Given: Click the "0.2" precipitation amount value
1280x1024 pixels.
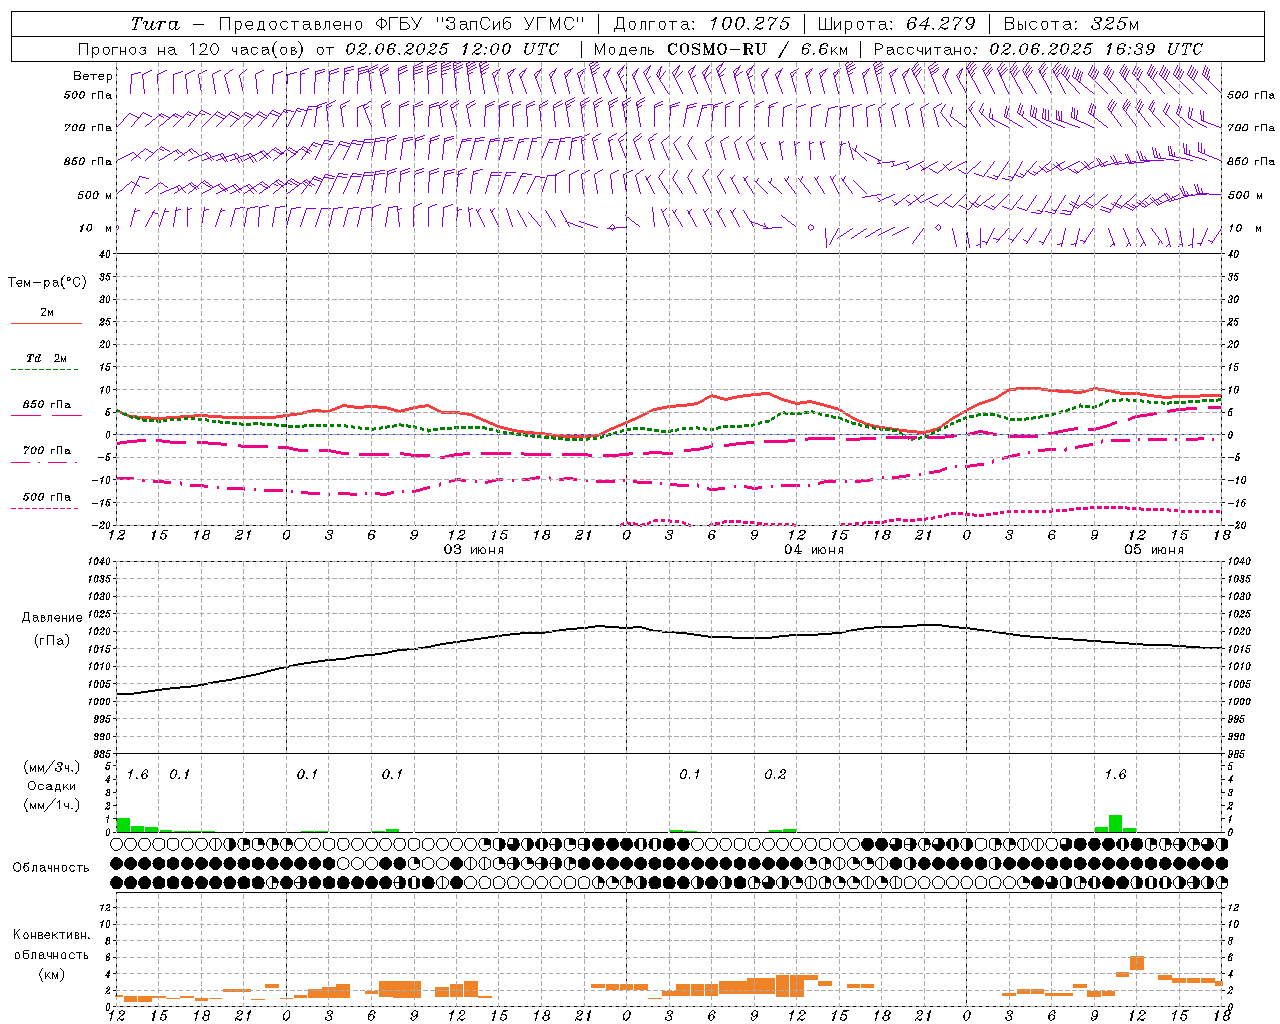Looking at the screenshot, I should pyautogui.click(x=775, y=775).
